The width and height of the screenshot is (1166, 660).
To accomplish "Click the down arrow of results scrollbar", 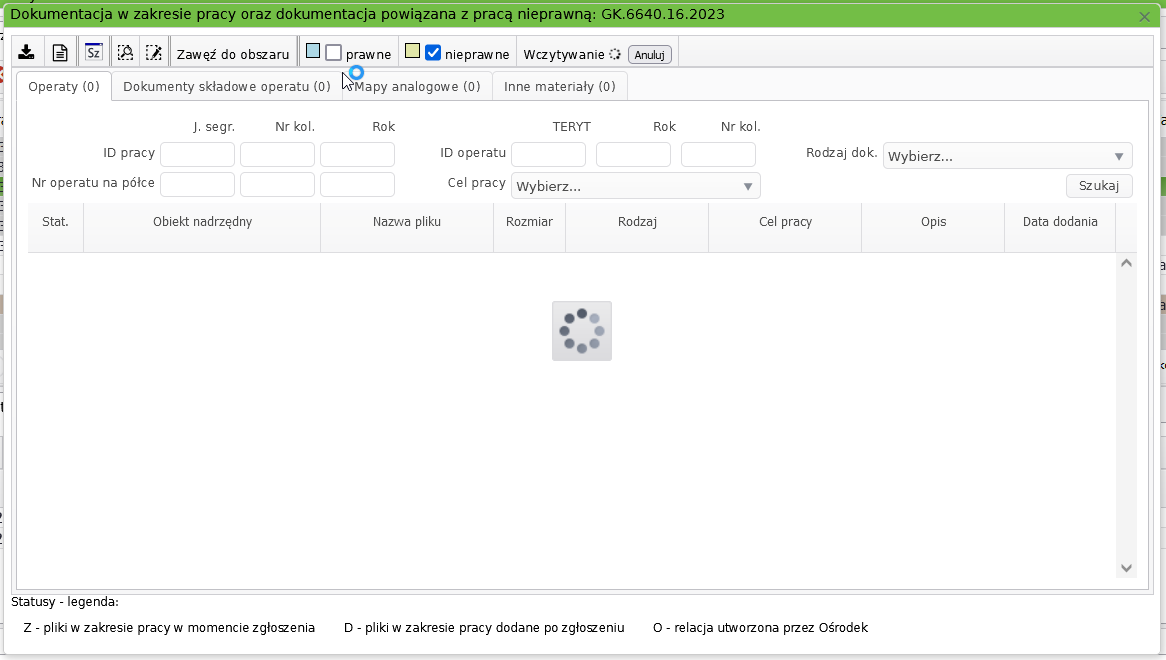I will point(1126,568).
